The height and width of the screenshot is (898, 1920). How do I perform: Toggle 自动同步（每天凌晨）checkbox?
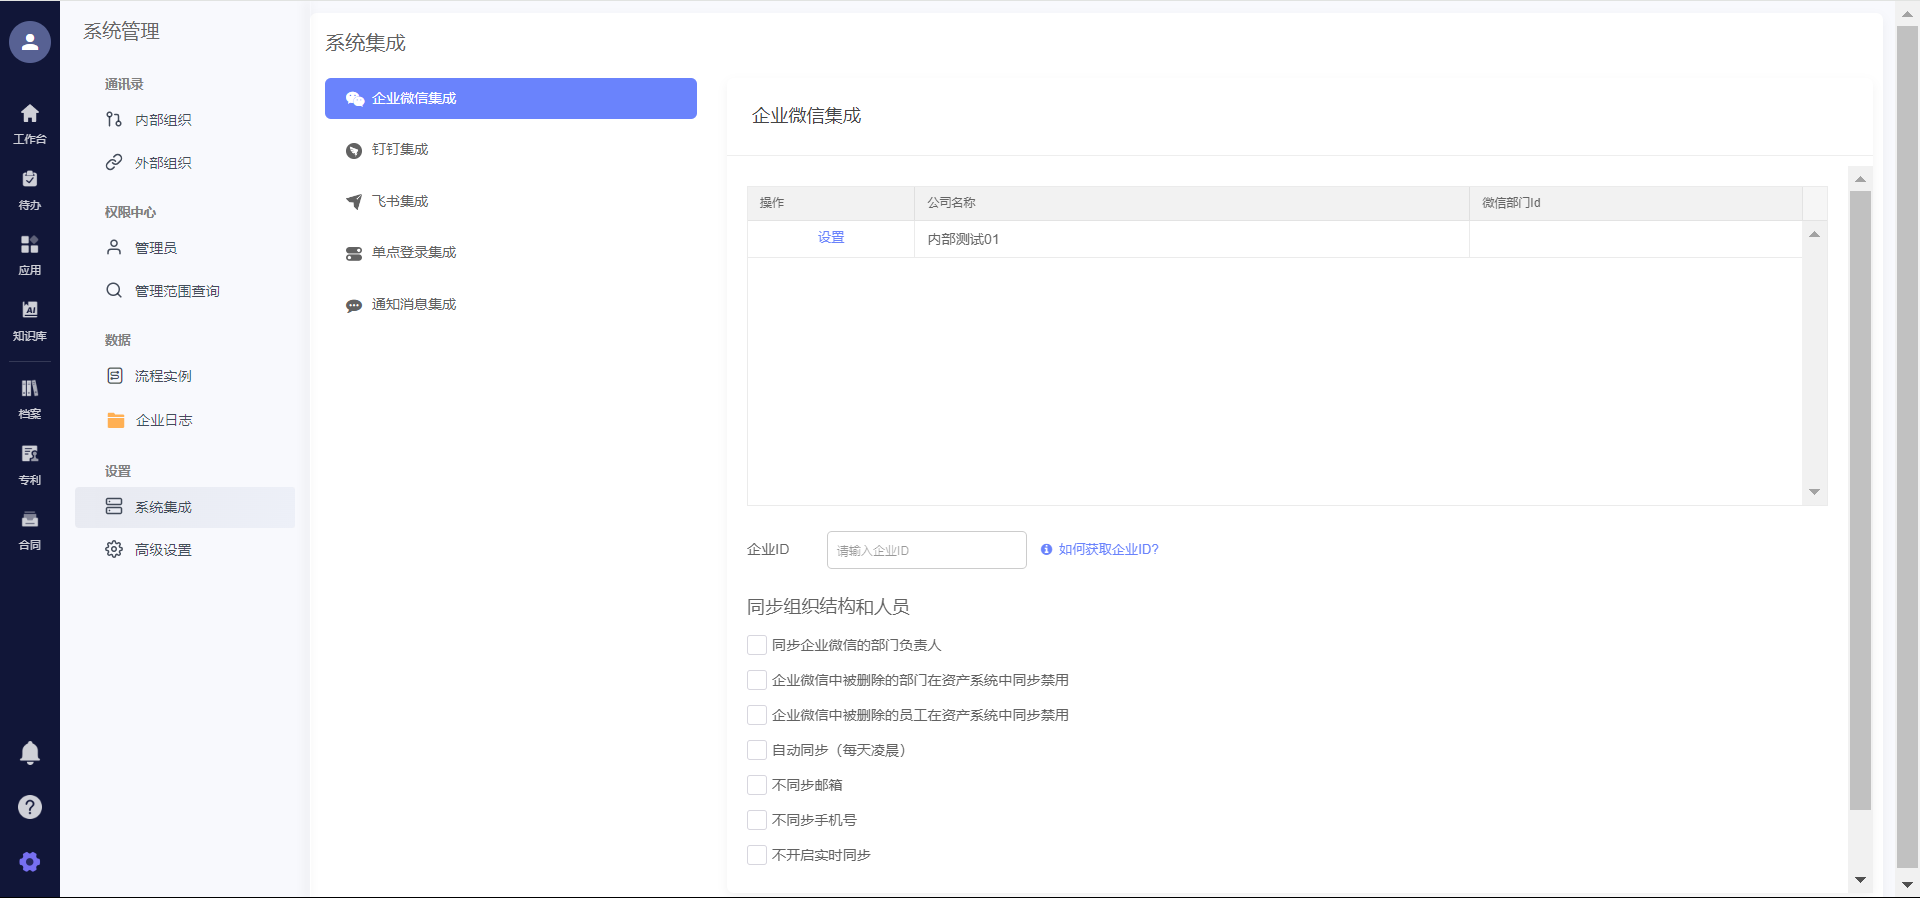(757, 750)
